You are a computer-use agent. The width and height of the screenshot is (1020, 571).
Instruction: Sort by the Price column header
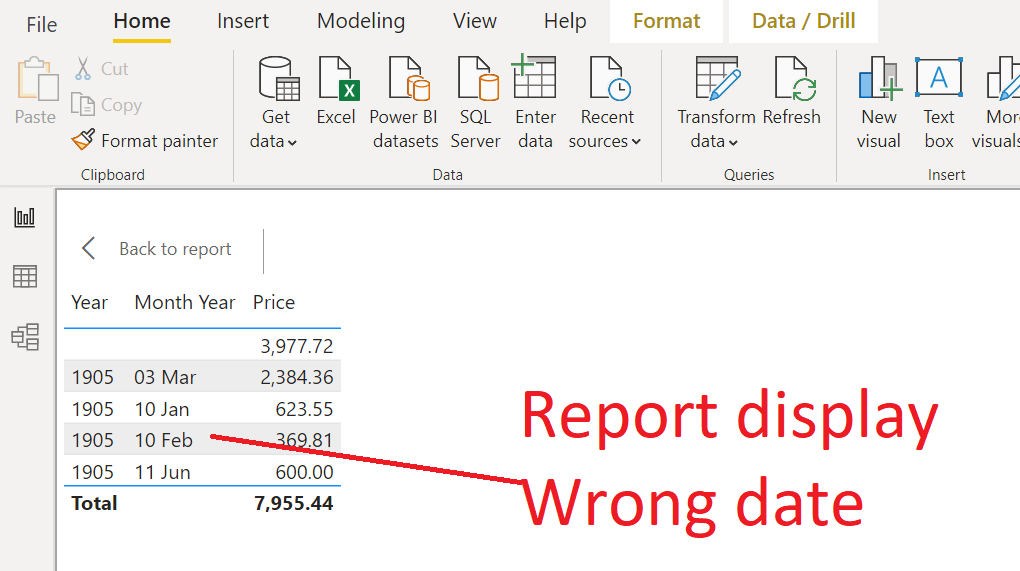click(274, 302)
